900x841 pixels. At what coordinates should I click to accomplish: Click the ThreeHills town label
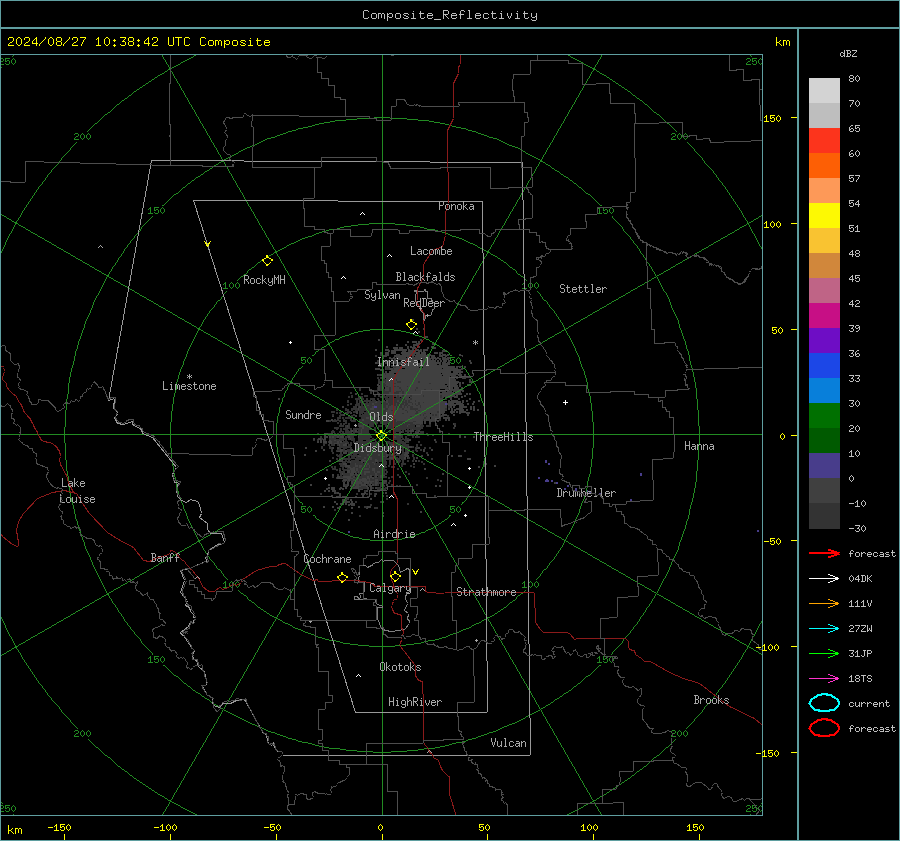(503, 437)
